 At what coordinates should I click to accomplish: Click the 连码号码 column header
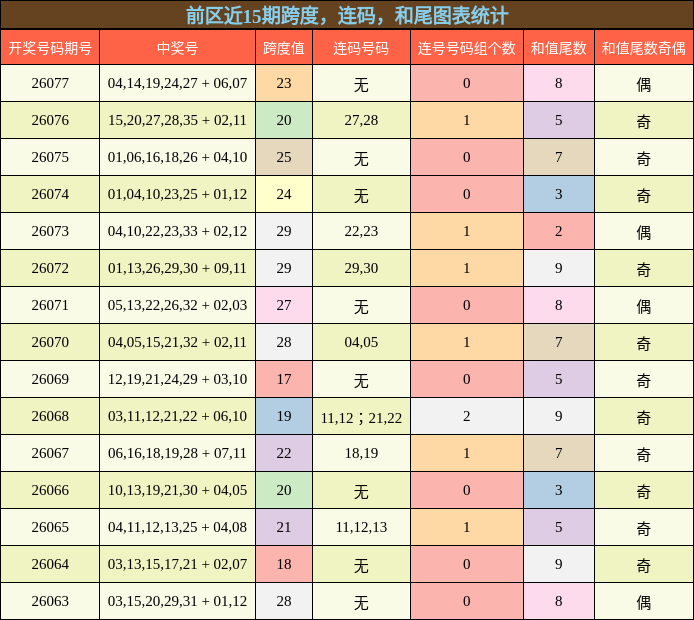(361, 48)
